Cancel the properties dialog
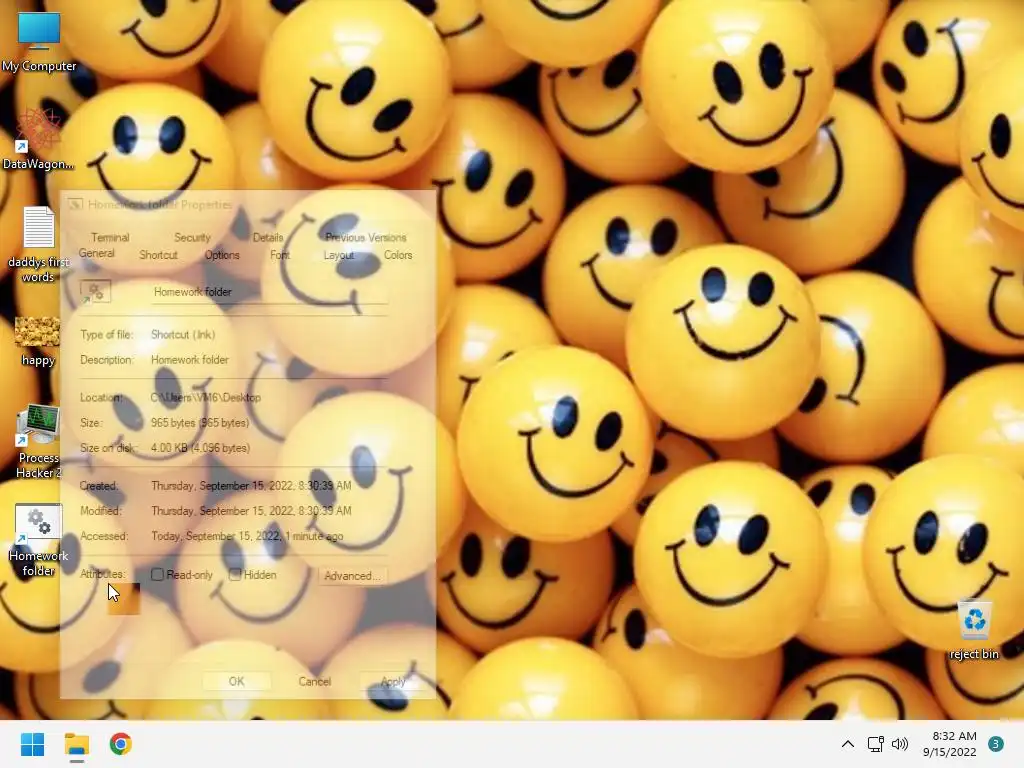 pyautogui.click(x=315, y=681)
